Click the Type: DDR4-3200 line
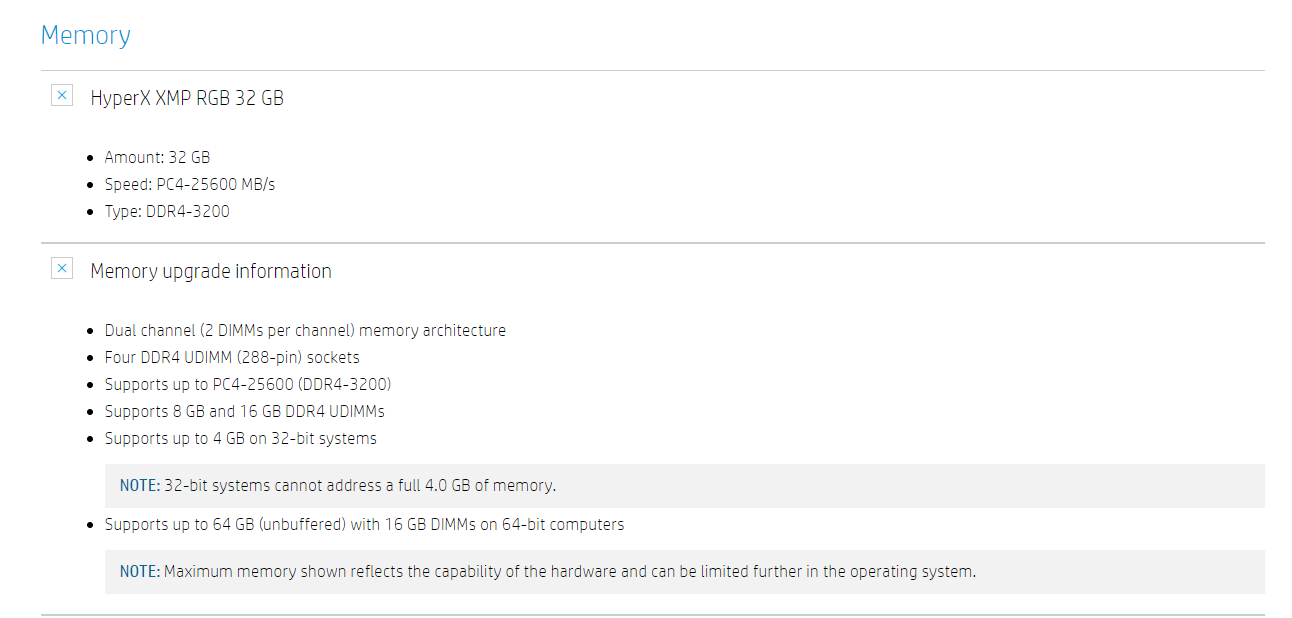The image size is (1292, 618). point(167,211)
